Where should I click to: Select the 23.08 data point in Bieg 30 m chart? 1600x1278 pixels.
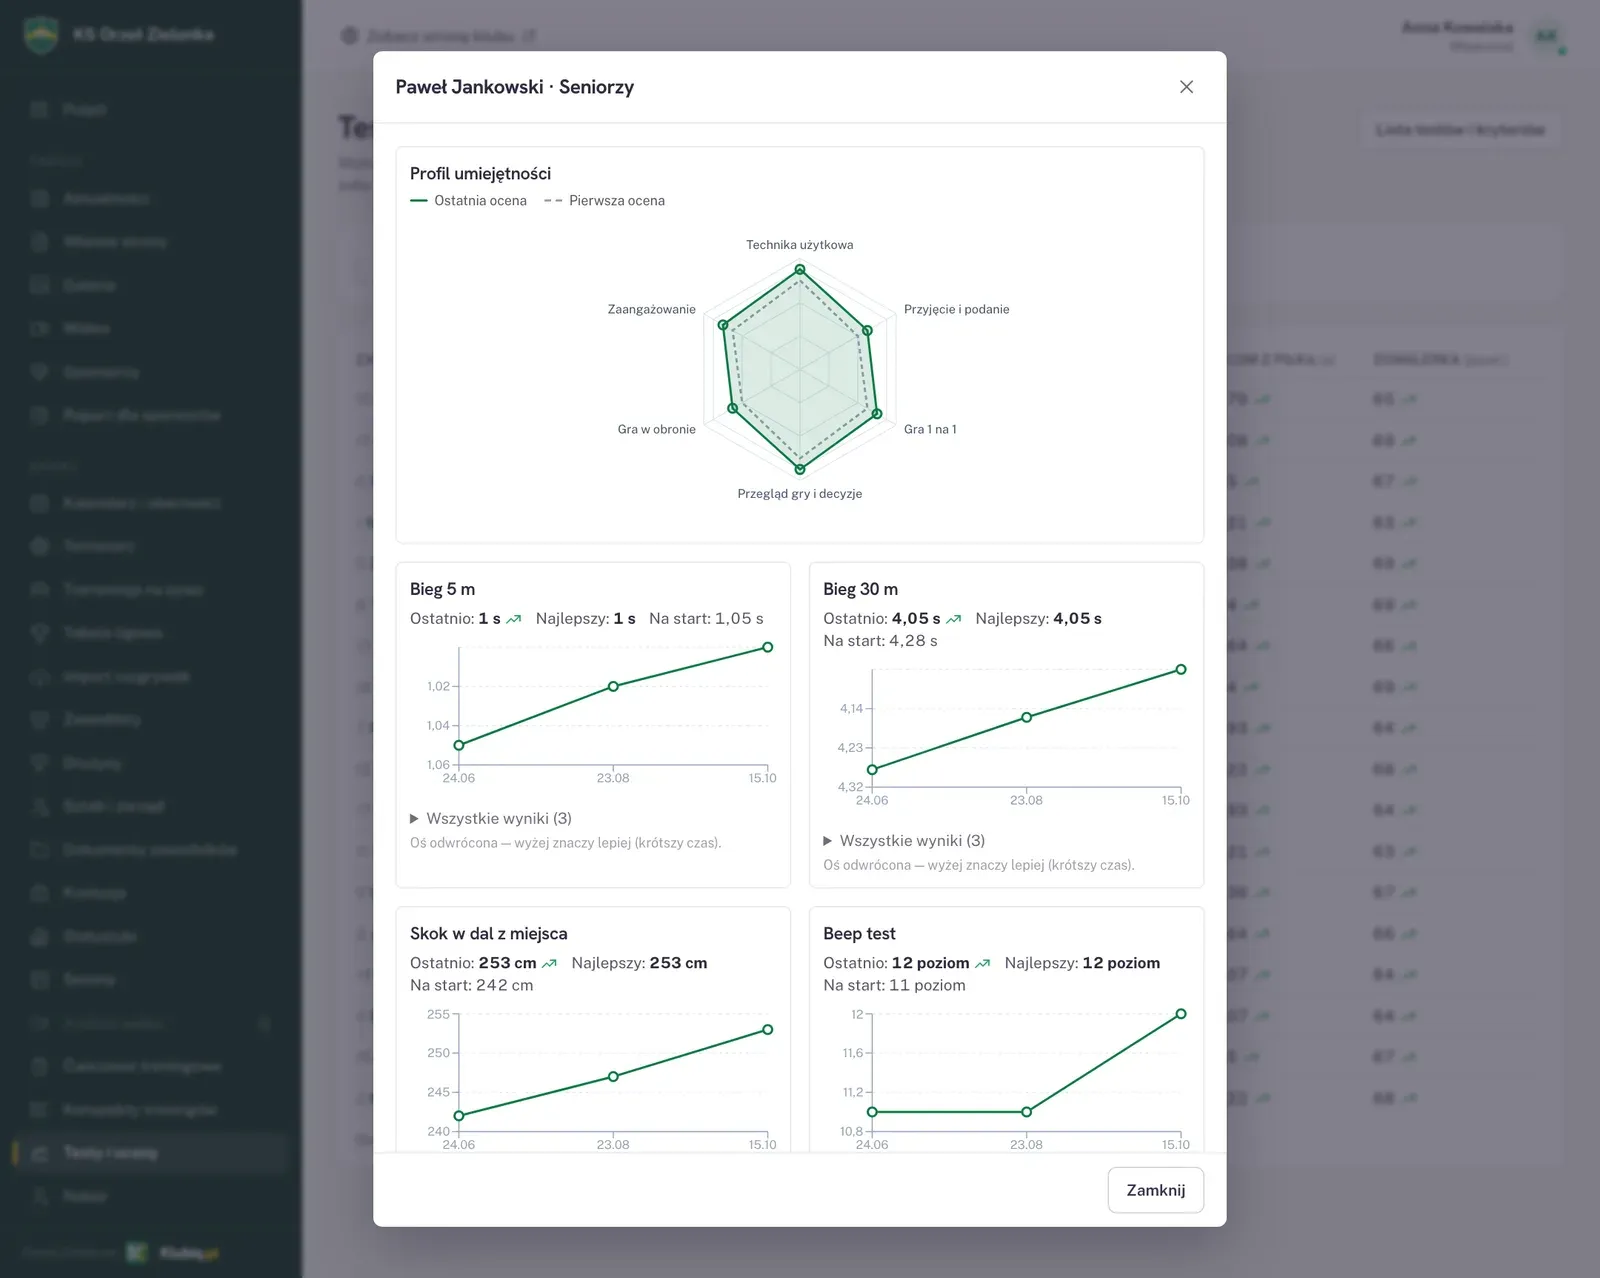click(x=1026, y=717)
